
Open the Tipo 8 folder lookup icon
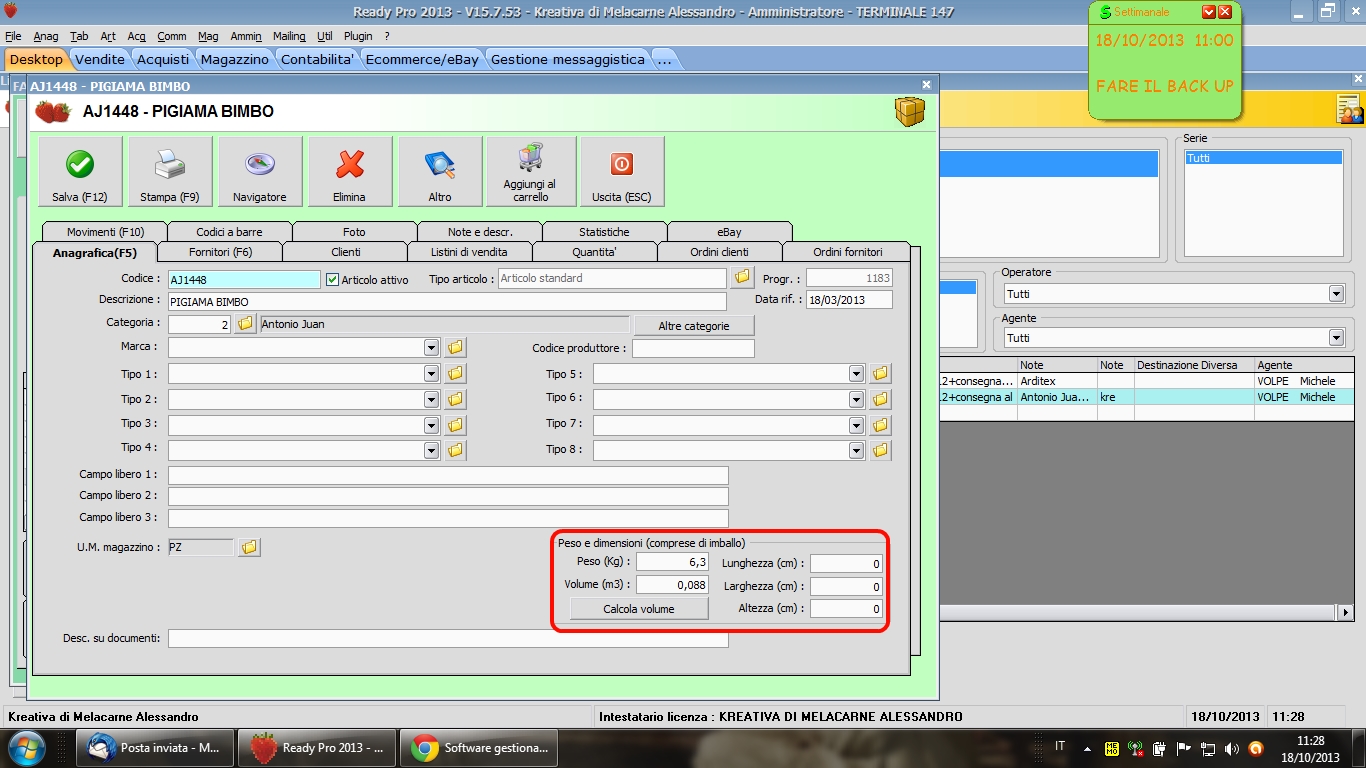pos(880,450)
